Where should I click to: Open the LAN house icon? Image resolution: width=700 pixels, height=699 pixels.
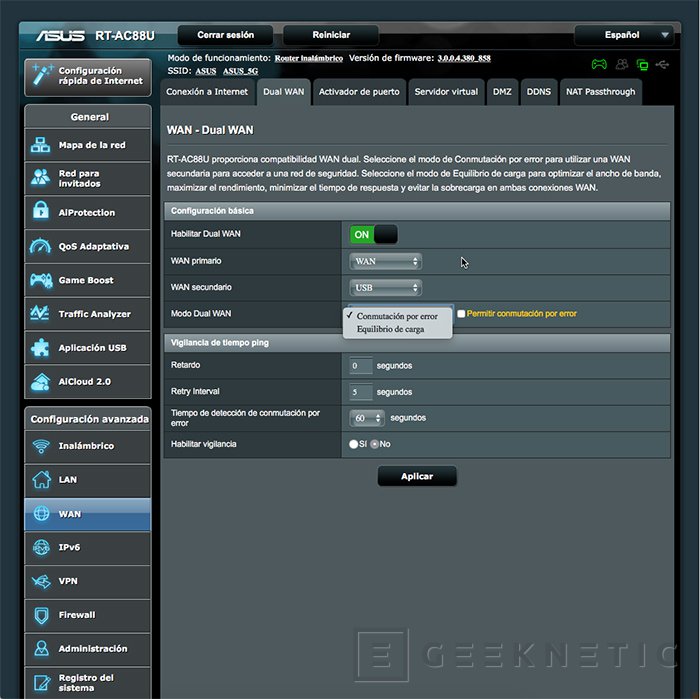42,479
